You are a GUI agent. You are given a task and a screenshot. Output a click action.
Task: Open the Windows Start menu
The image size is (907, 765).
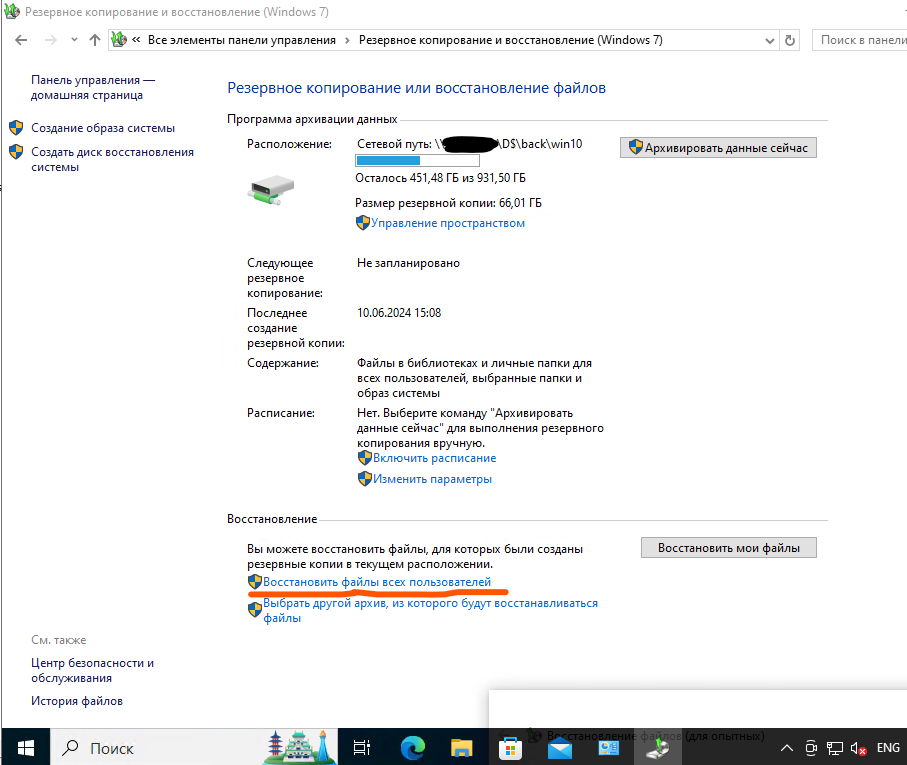point(25,748)
